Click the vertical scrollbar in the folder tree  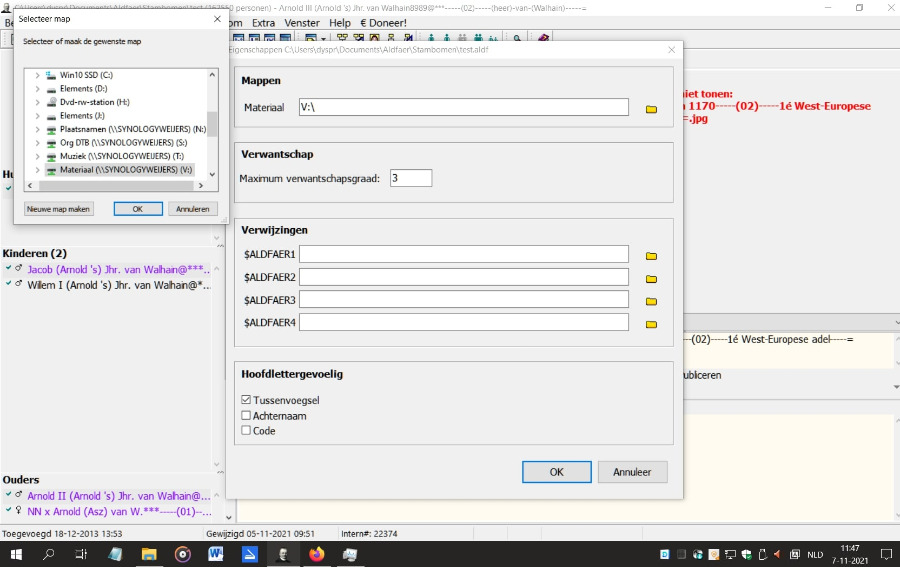pyautogui.click(x=212, y=124)
